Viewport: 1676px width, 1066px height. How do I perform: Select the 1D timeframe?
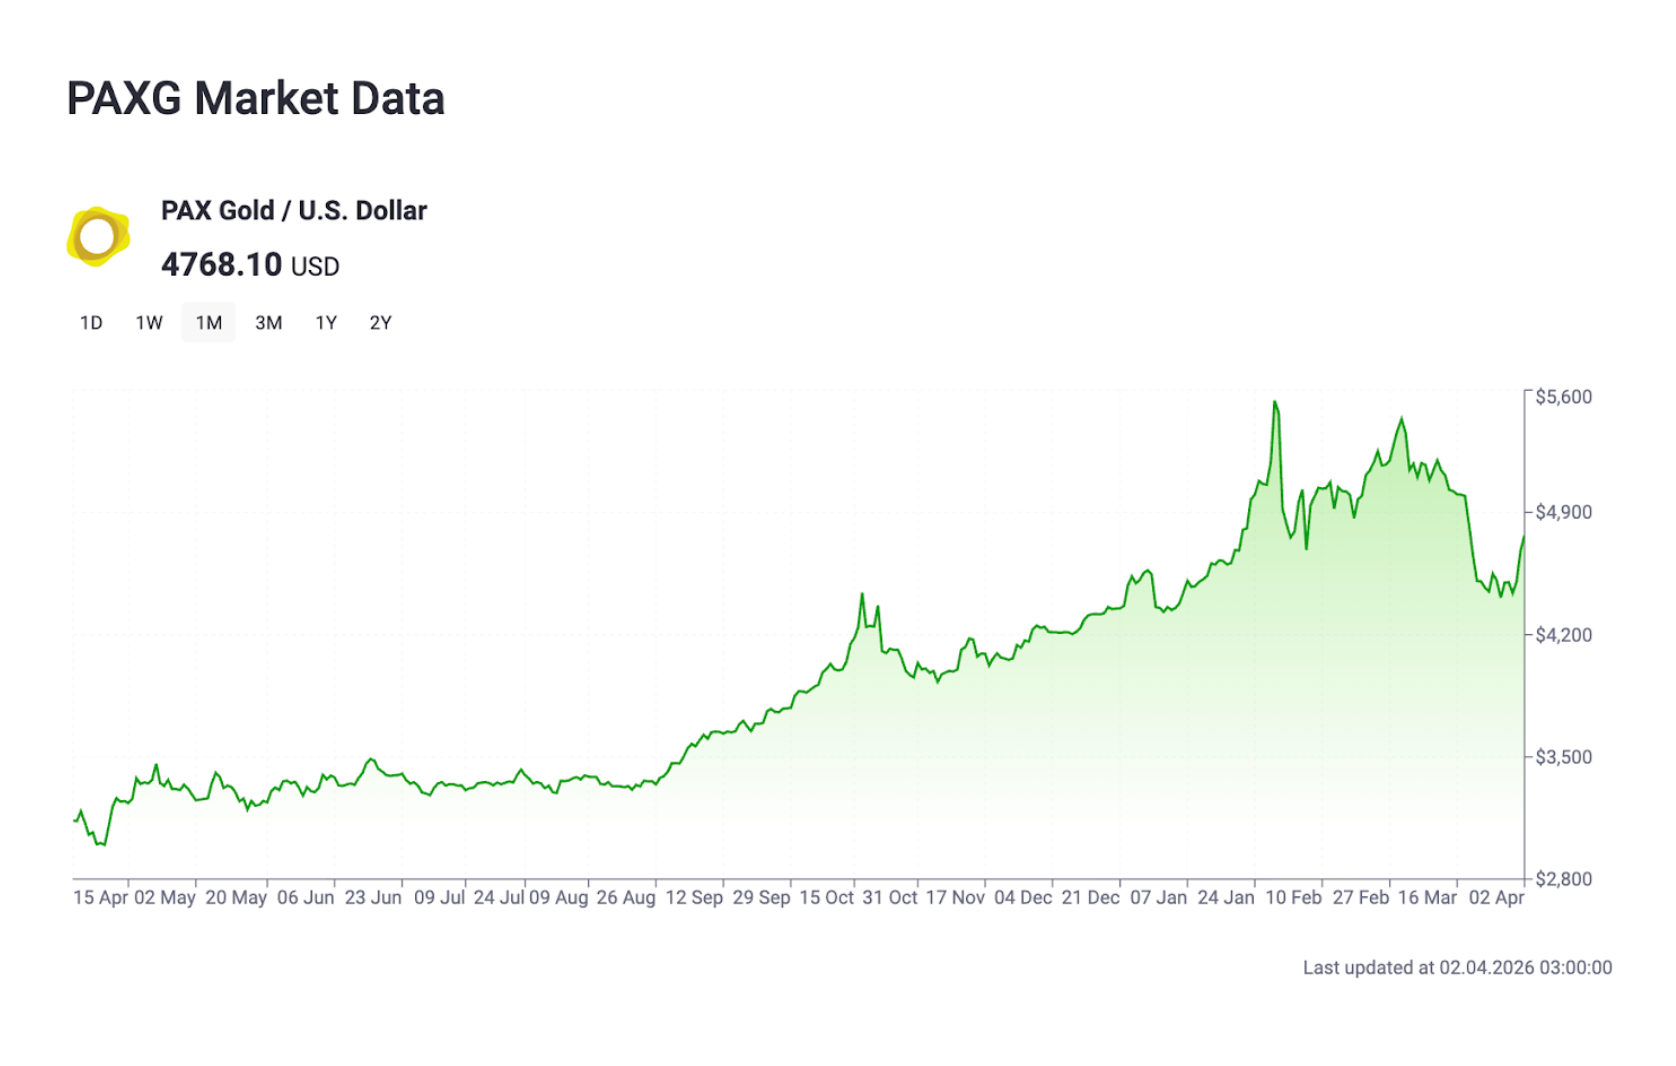tap(91, 322)
